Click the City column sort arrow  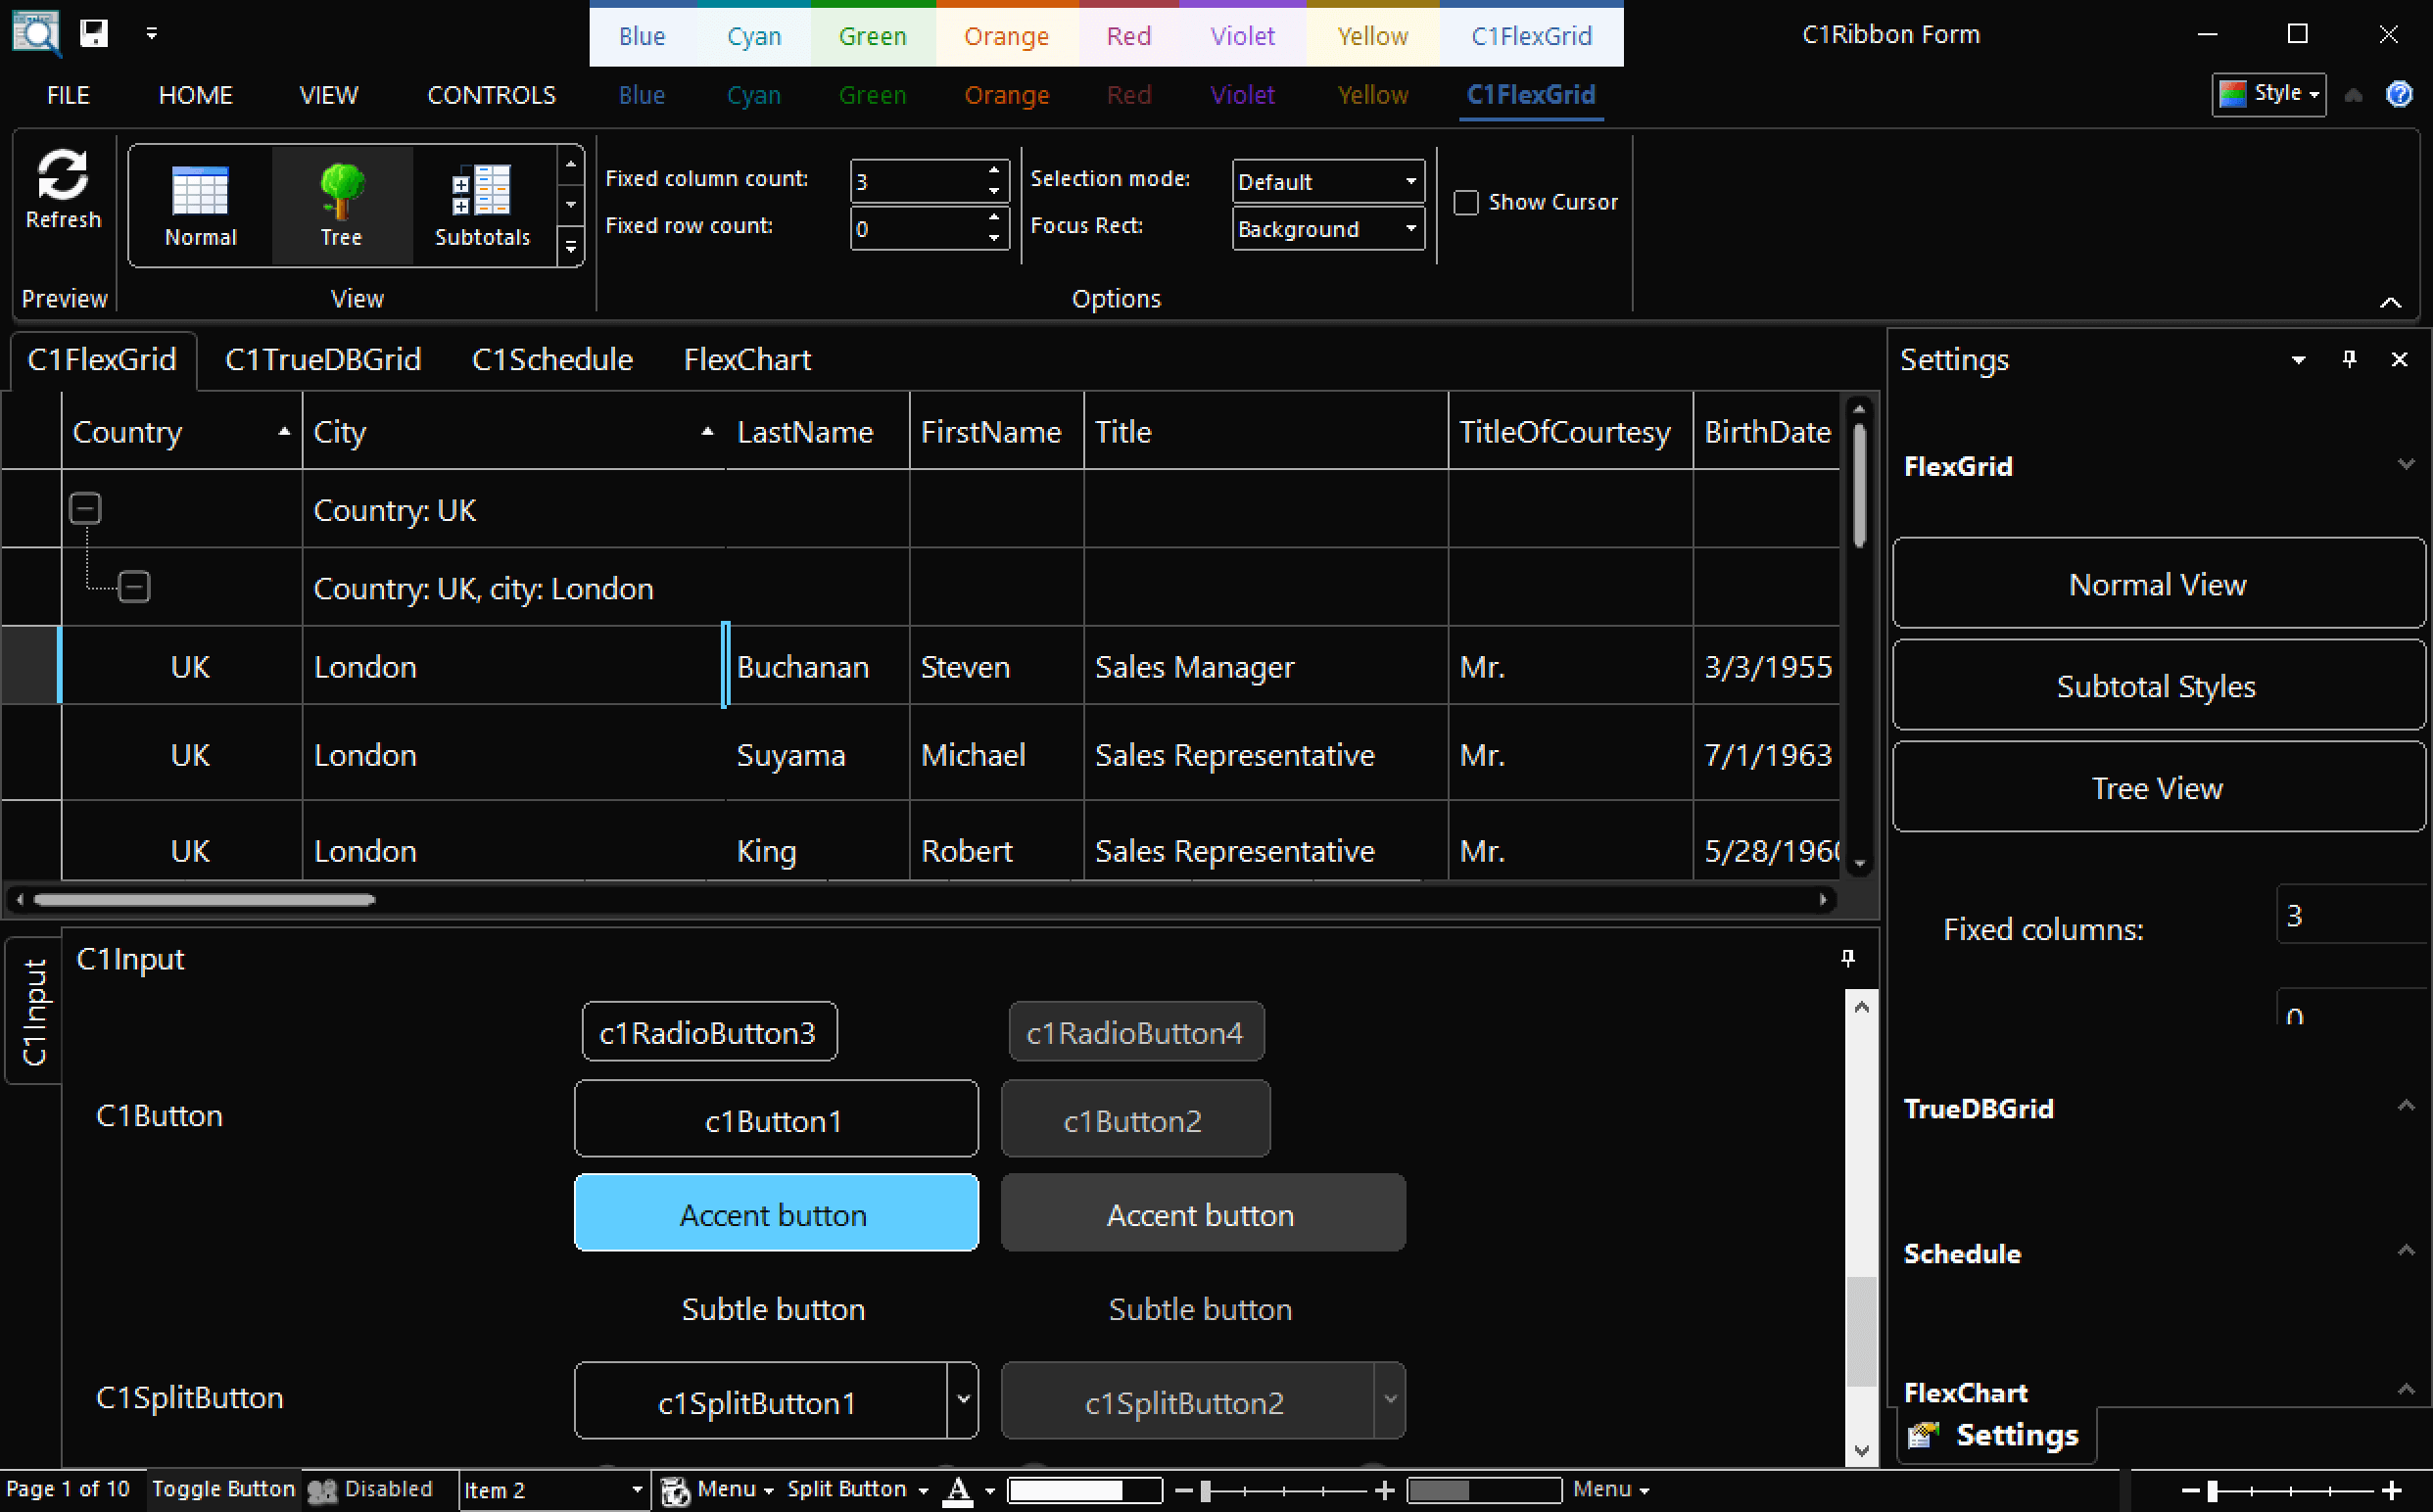(x=707, y=431)
